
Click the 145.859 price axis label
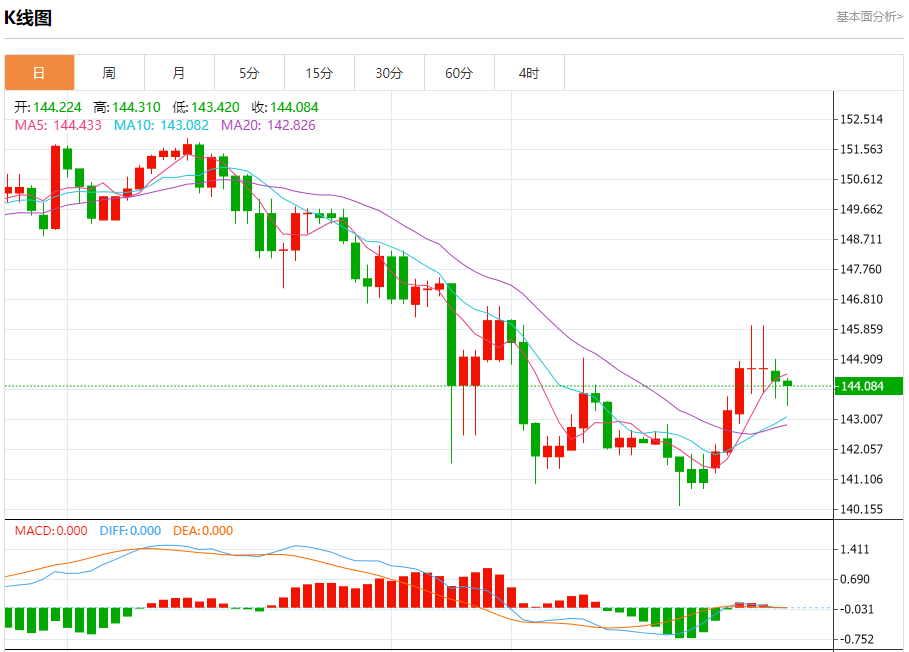pos(861,329)
